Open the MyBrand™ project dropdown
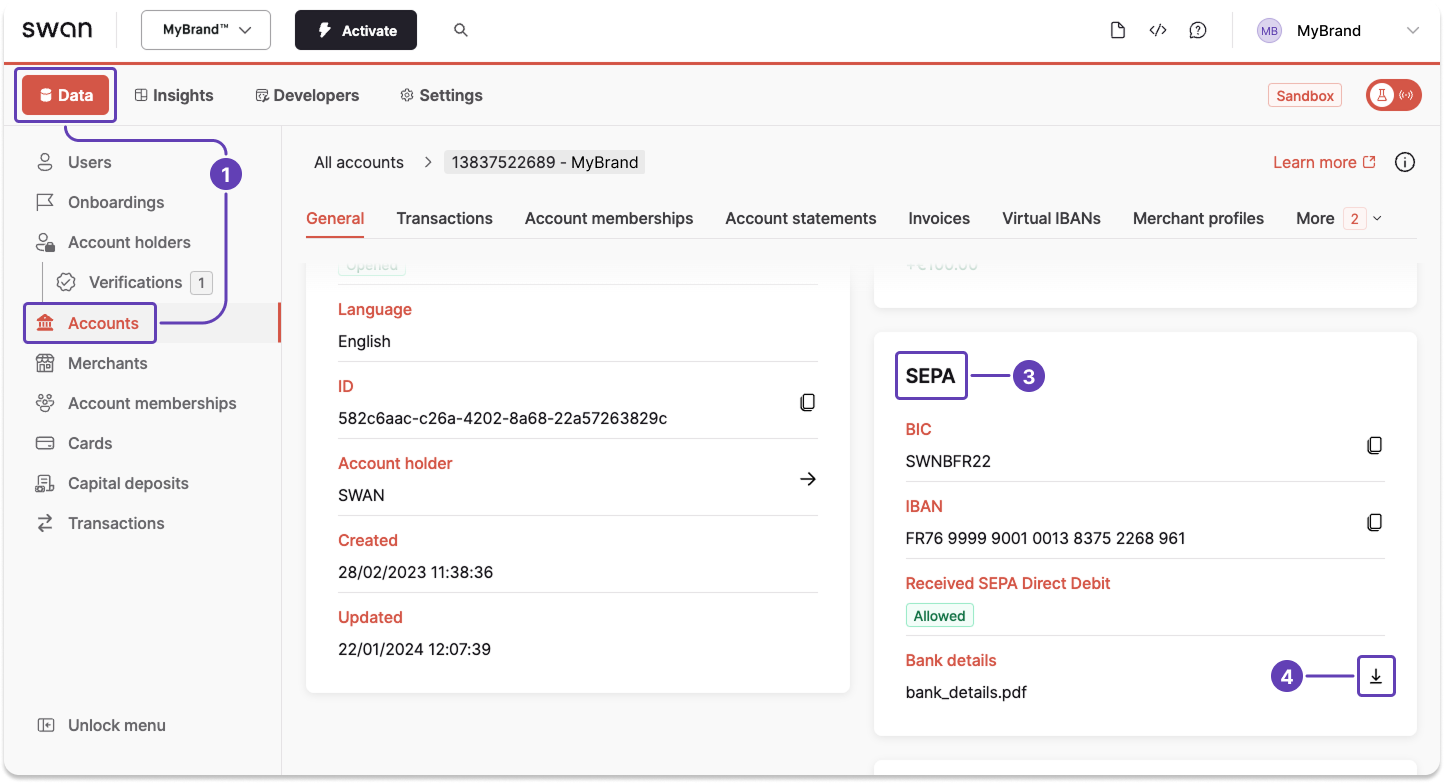The image size is (1444, 783). (x=205, y=30)
